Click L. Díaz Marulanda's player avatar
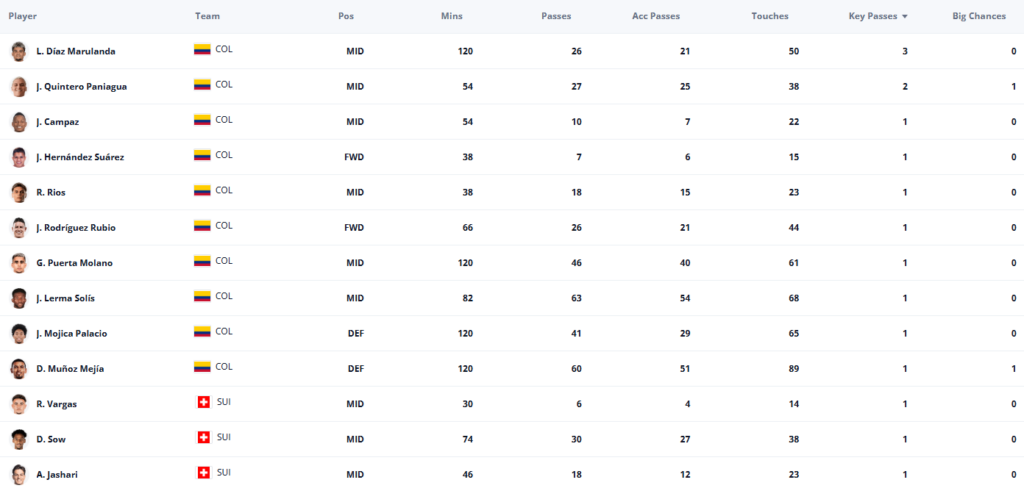 tap(19, 52)
